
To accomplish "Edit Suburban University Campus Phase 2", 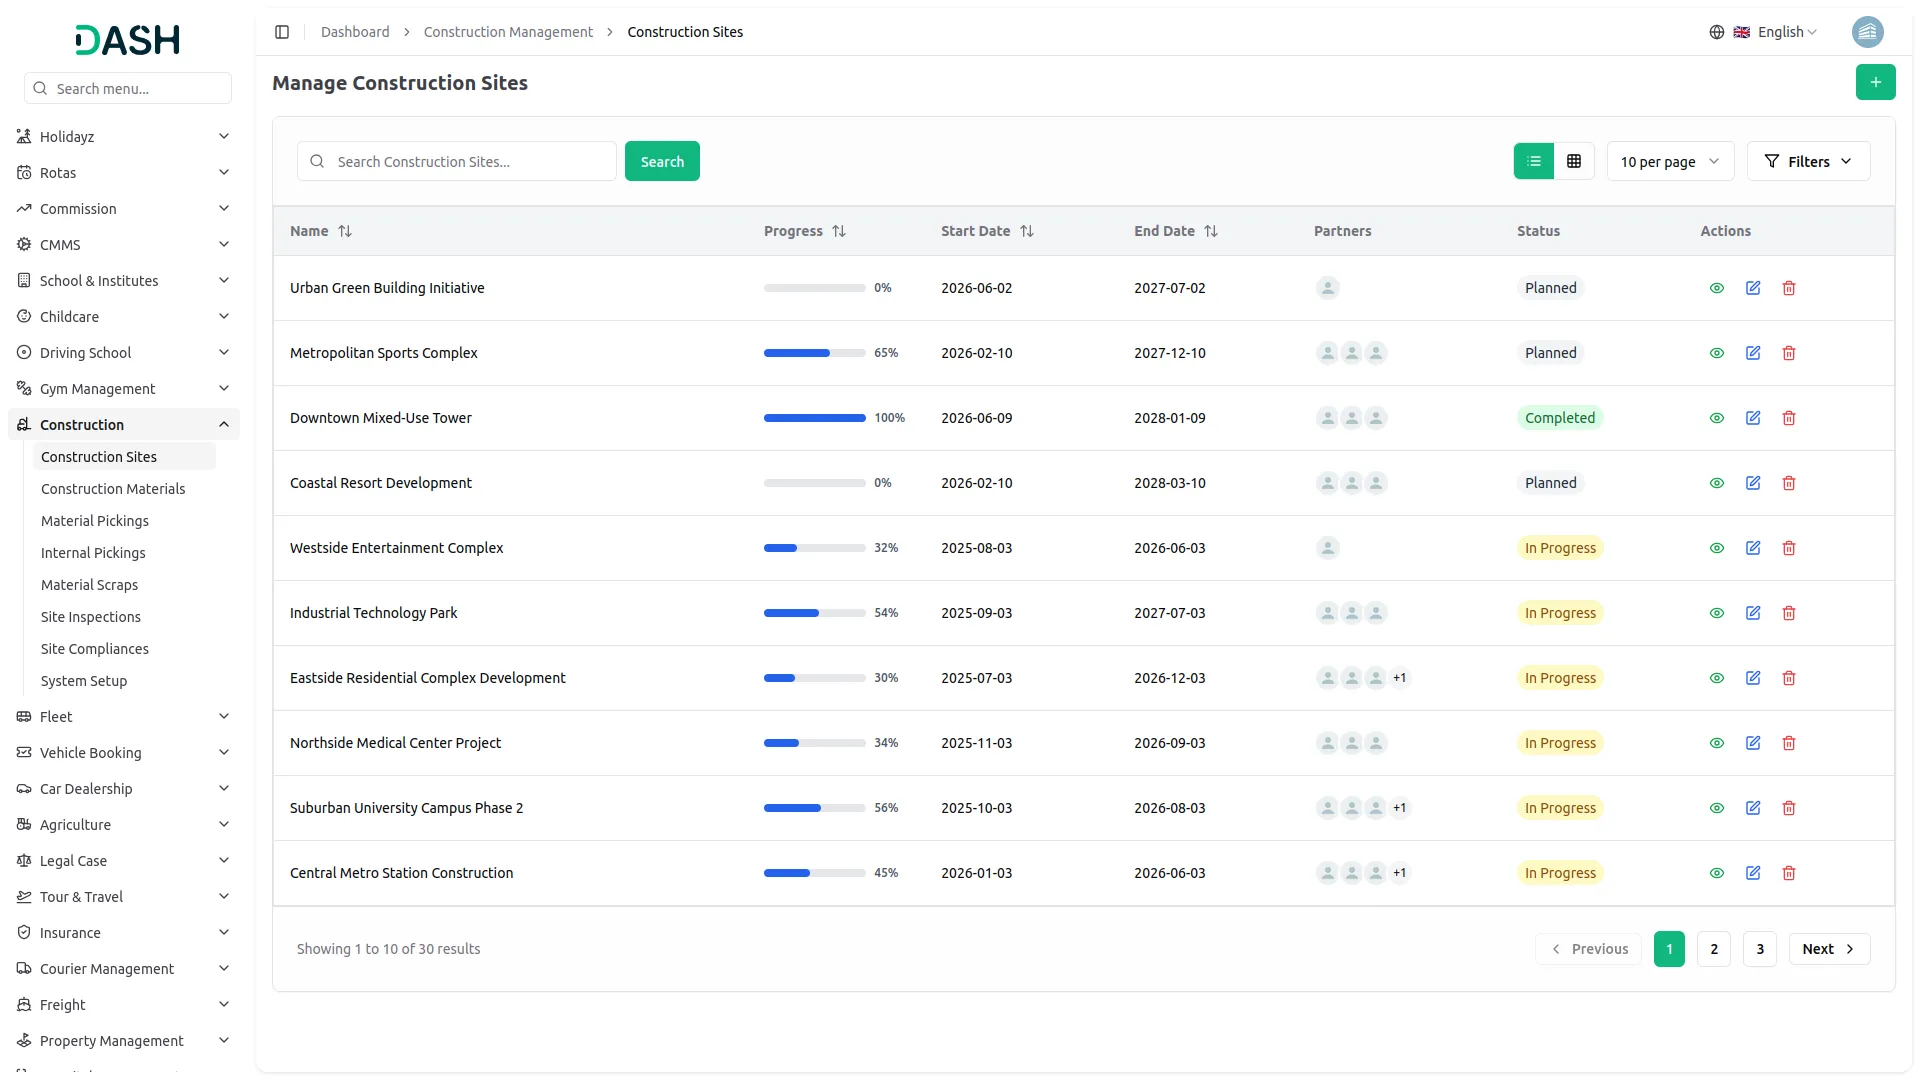I will click(1753, 808).
